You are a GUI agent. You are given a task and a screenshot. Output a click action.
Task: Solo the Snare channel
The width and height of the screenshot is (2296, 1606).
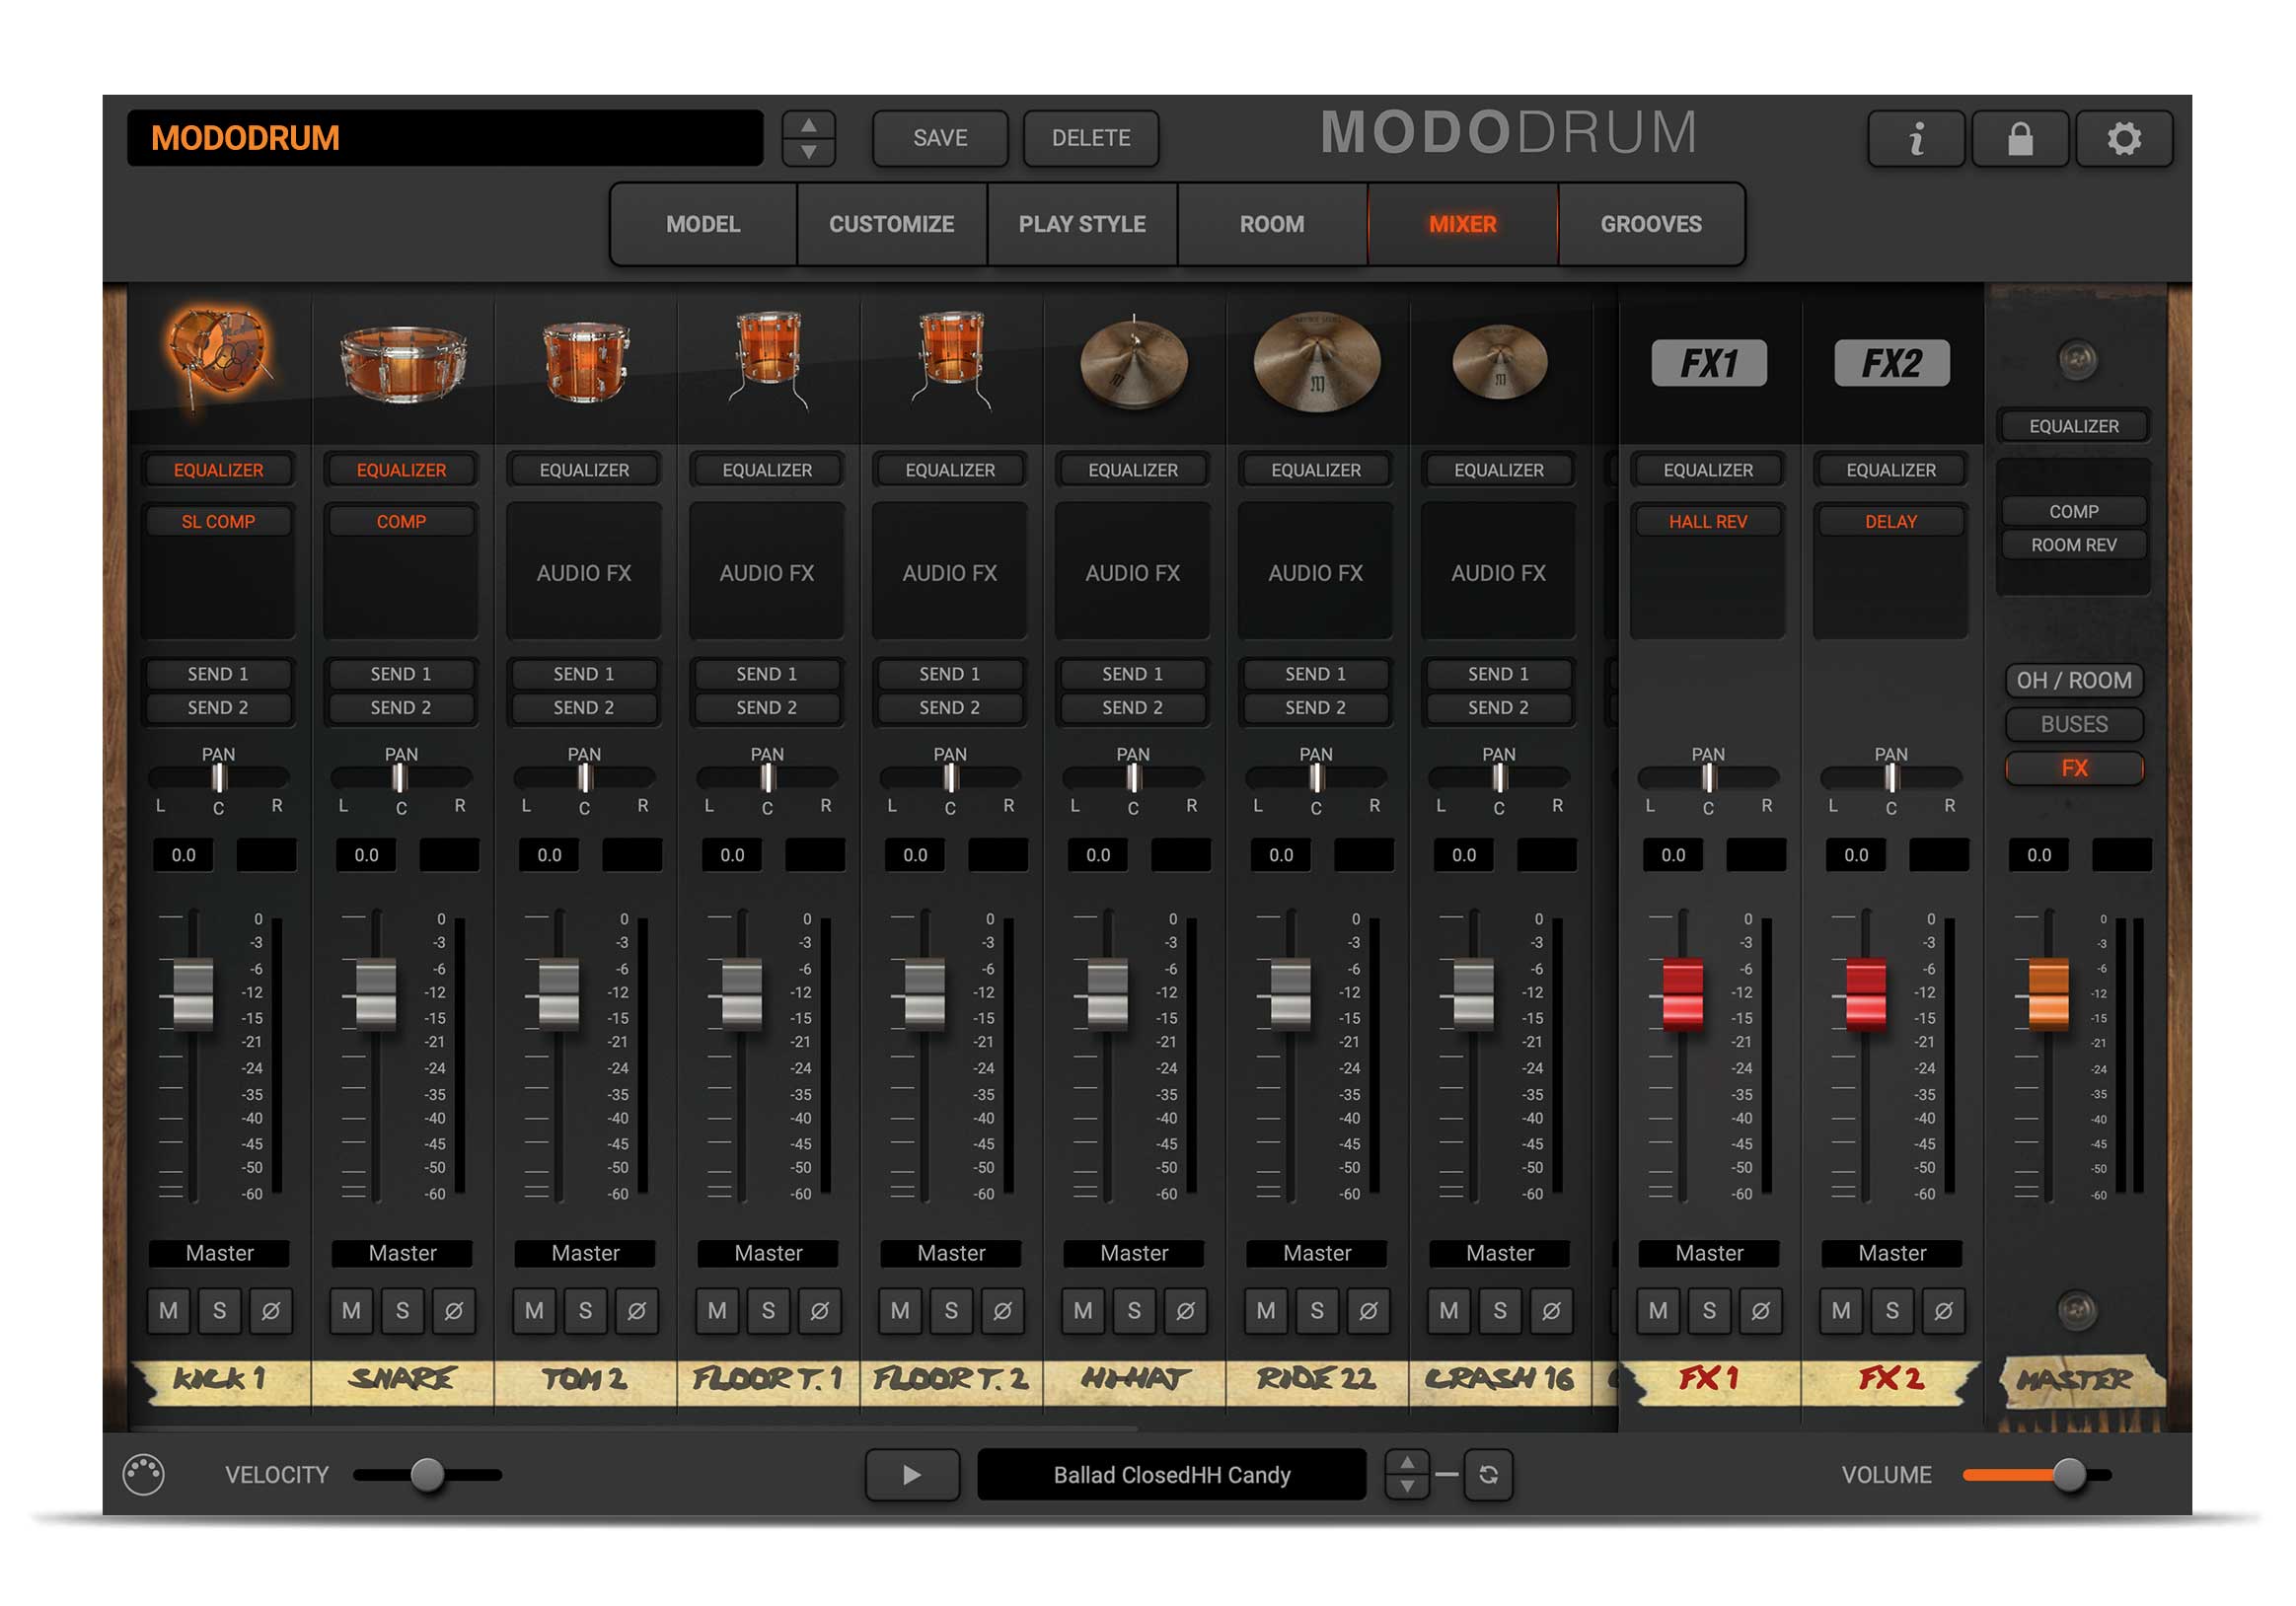403,1311
